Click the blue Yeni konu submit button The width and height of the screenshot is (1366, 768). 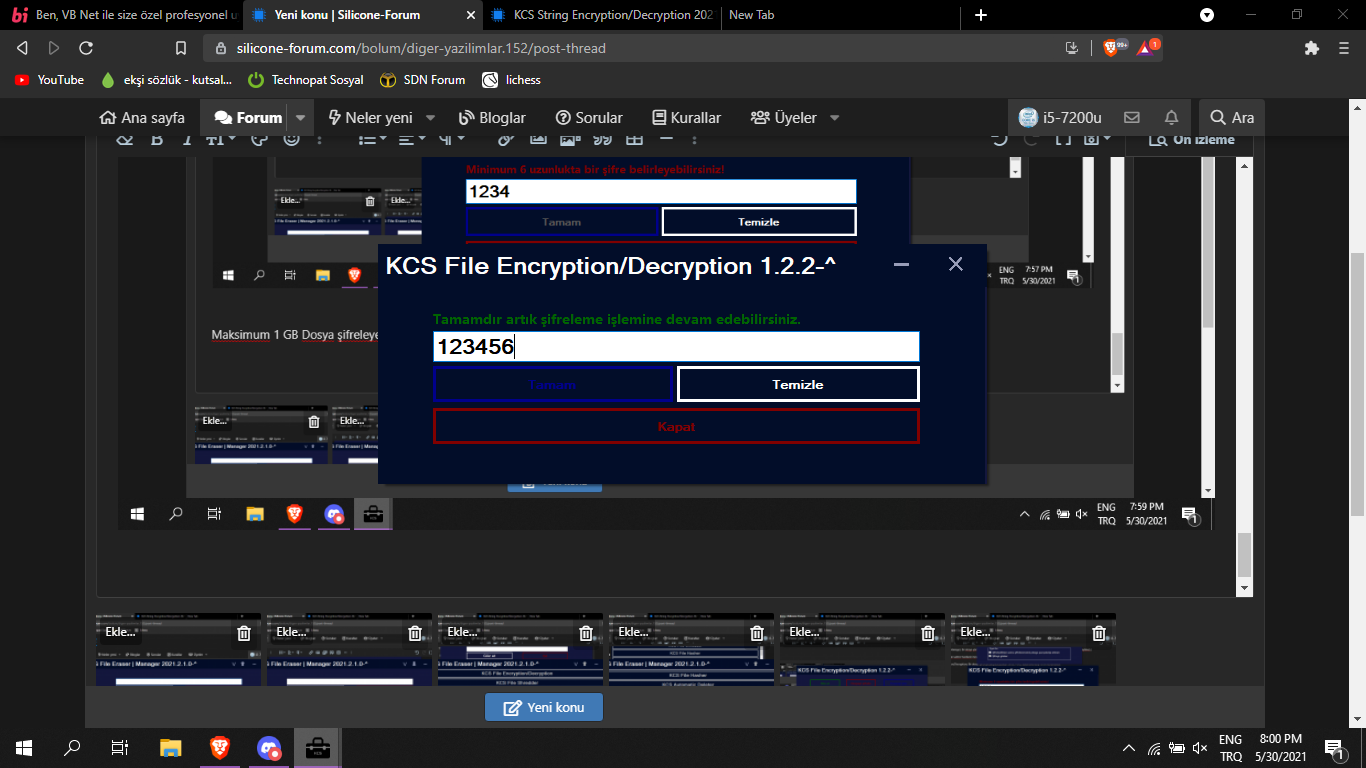pyautogui.click(x=544, y=707)
